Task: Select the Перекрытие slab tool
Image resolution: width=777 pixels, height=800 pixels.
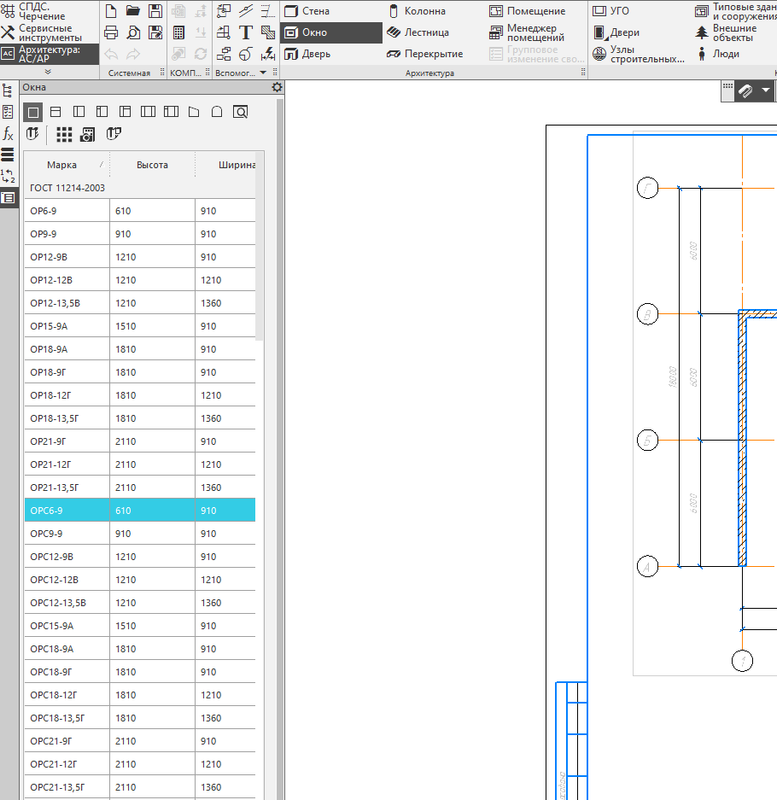Action: [x=424, y=54]
